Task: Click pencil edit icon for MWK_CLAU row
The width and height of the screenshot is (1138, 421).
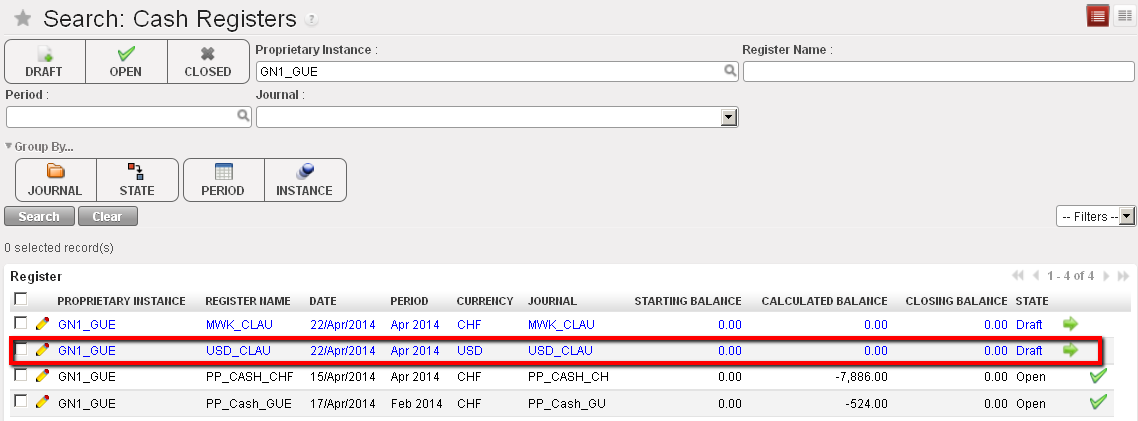Action: pos(42,324)
